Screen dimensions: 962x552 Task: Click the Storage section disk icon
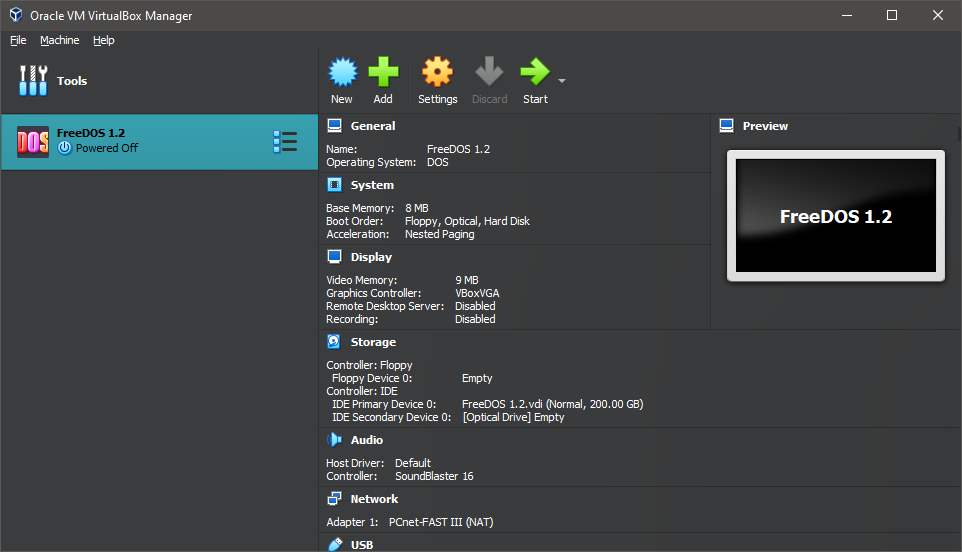click(334, 342)
